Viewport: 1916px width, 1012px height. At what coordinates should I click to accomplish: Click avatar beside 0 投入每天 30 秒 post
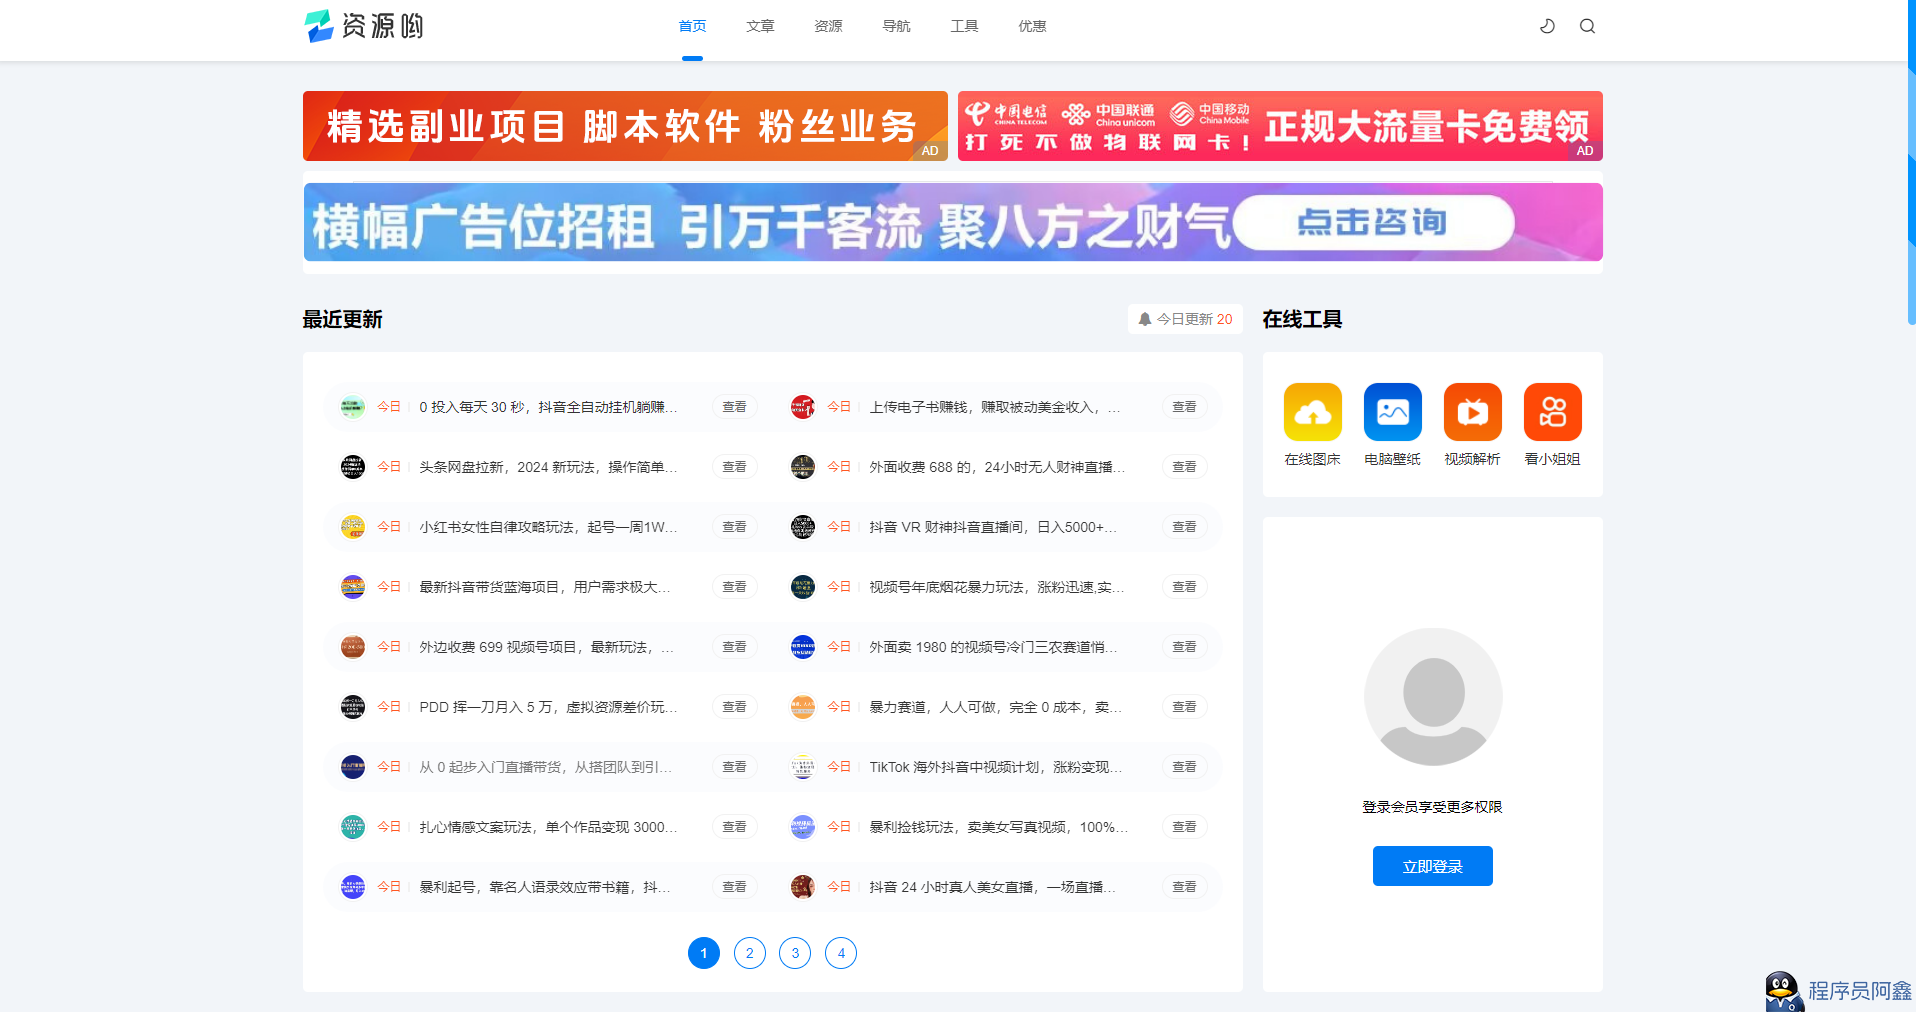(x=353, y=407)
